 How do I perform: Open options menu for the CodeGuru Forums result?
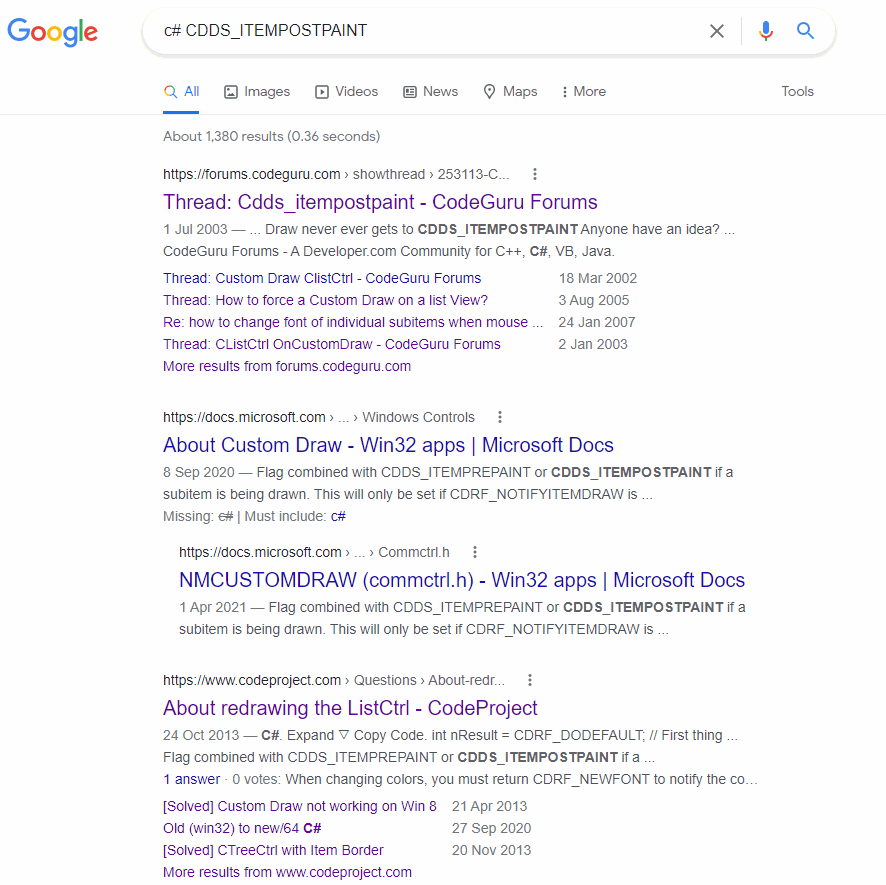point(535,173)
